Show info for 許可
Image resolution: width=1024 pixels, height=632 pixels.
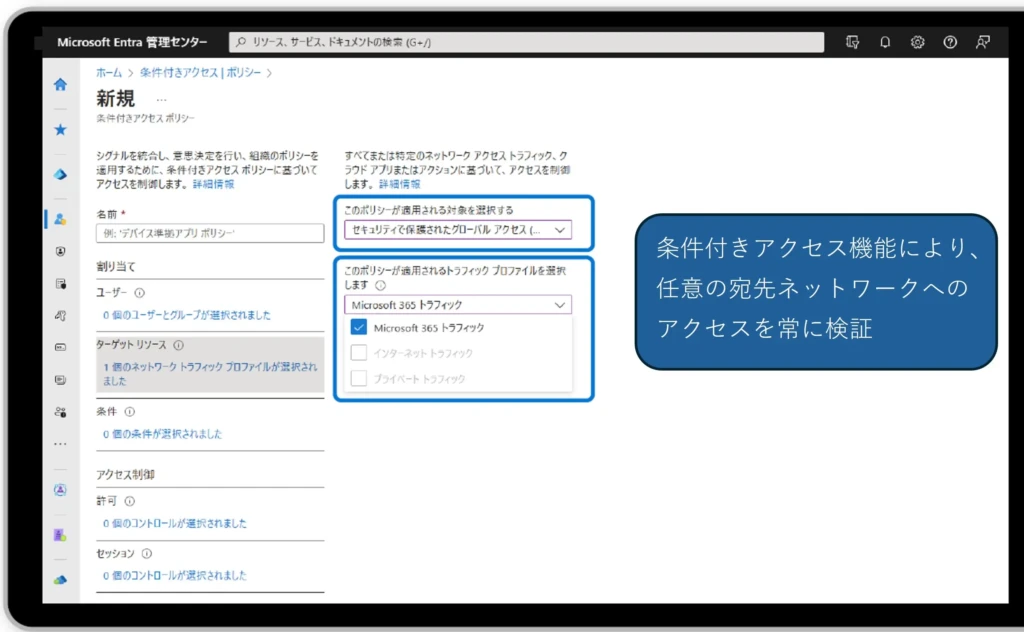pos(129,501)
